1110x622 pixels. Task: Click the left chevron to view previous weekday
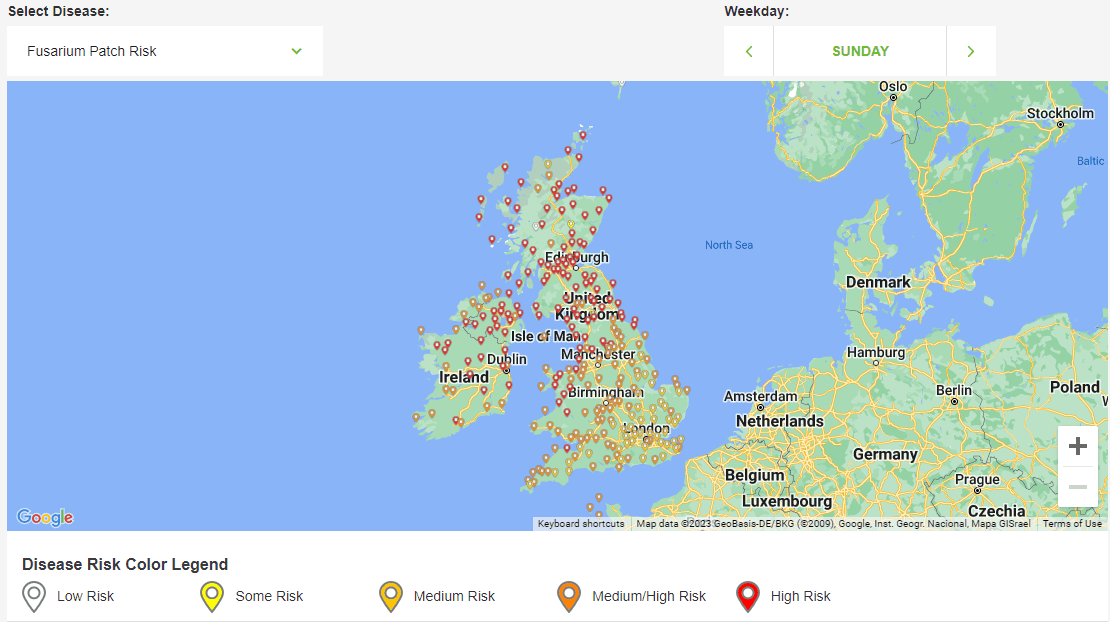tap(748, 49)
